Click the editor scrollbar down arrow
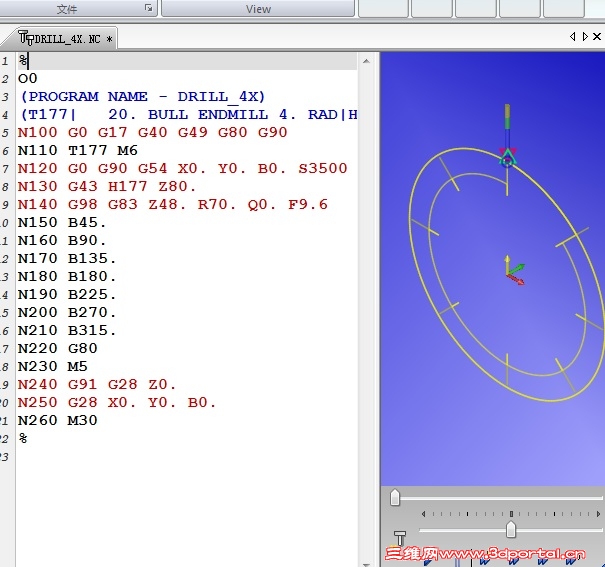The image size is (605, 567). click(366, 564)
